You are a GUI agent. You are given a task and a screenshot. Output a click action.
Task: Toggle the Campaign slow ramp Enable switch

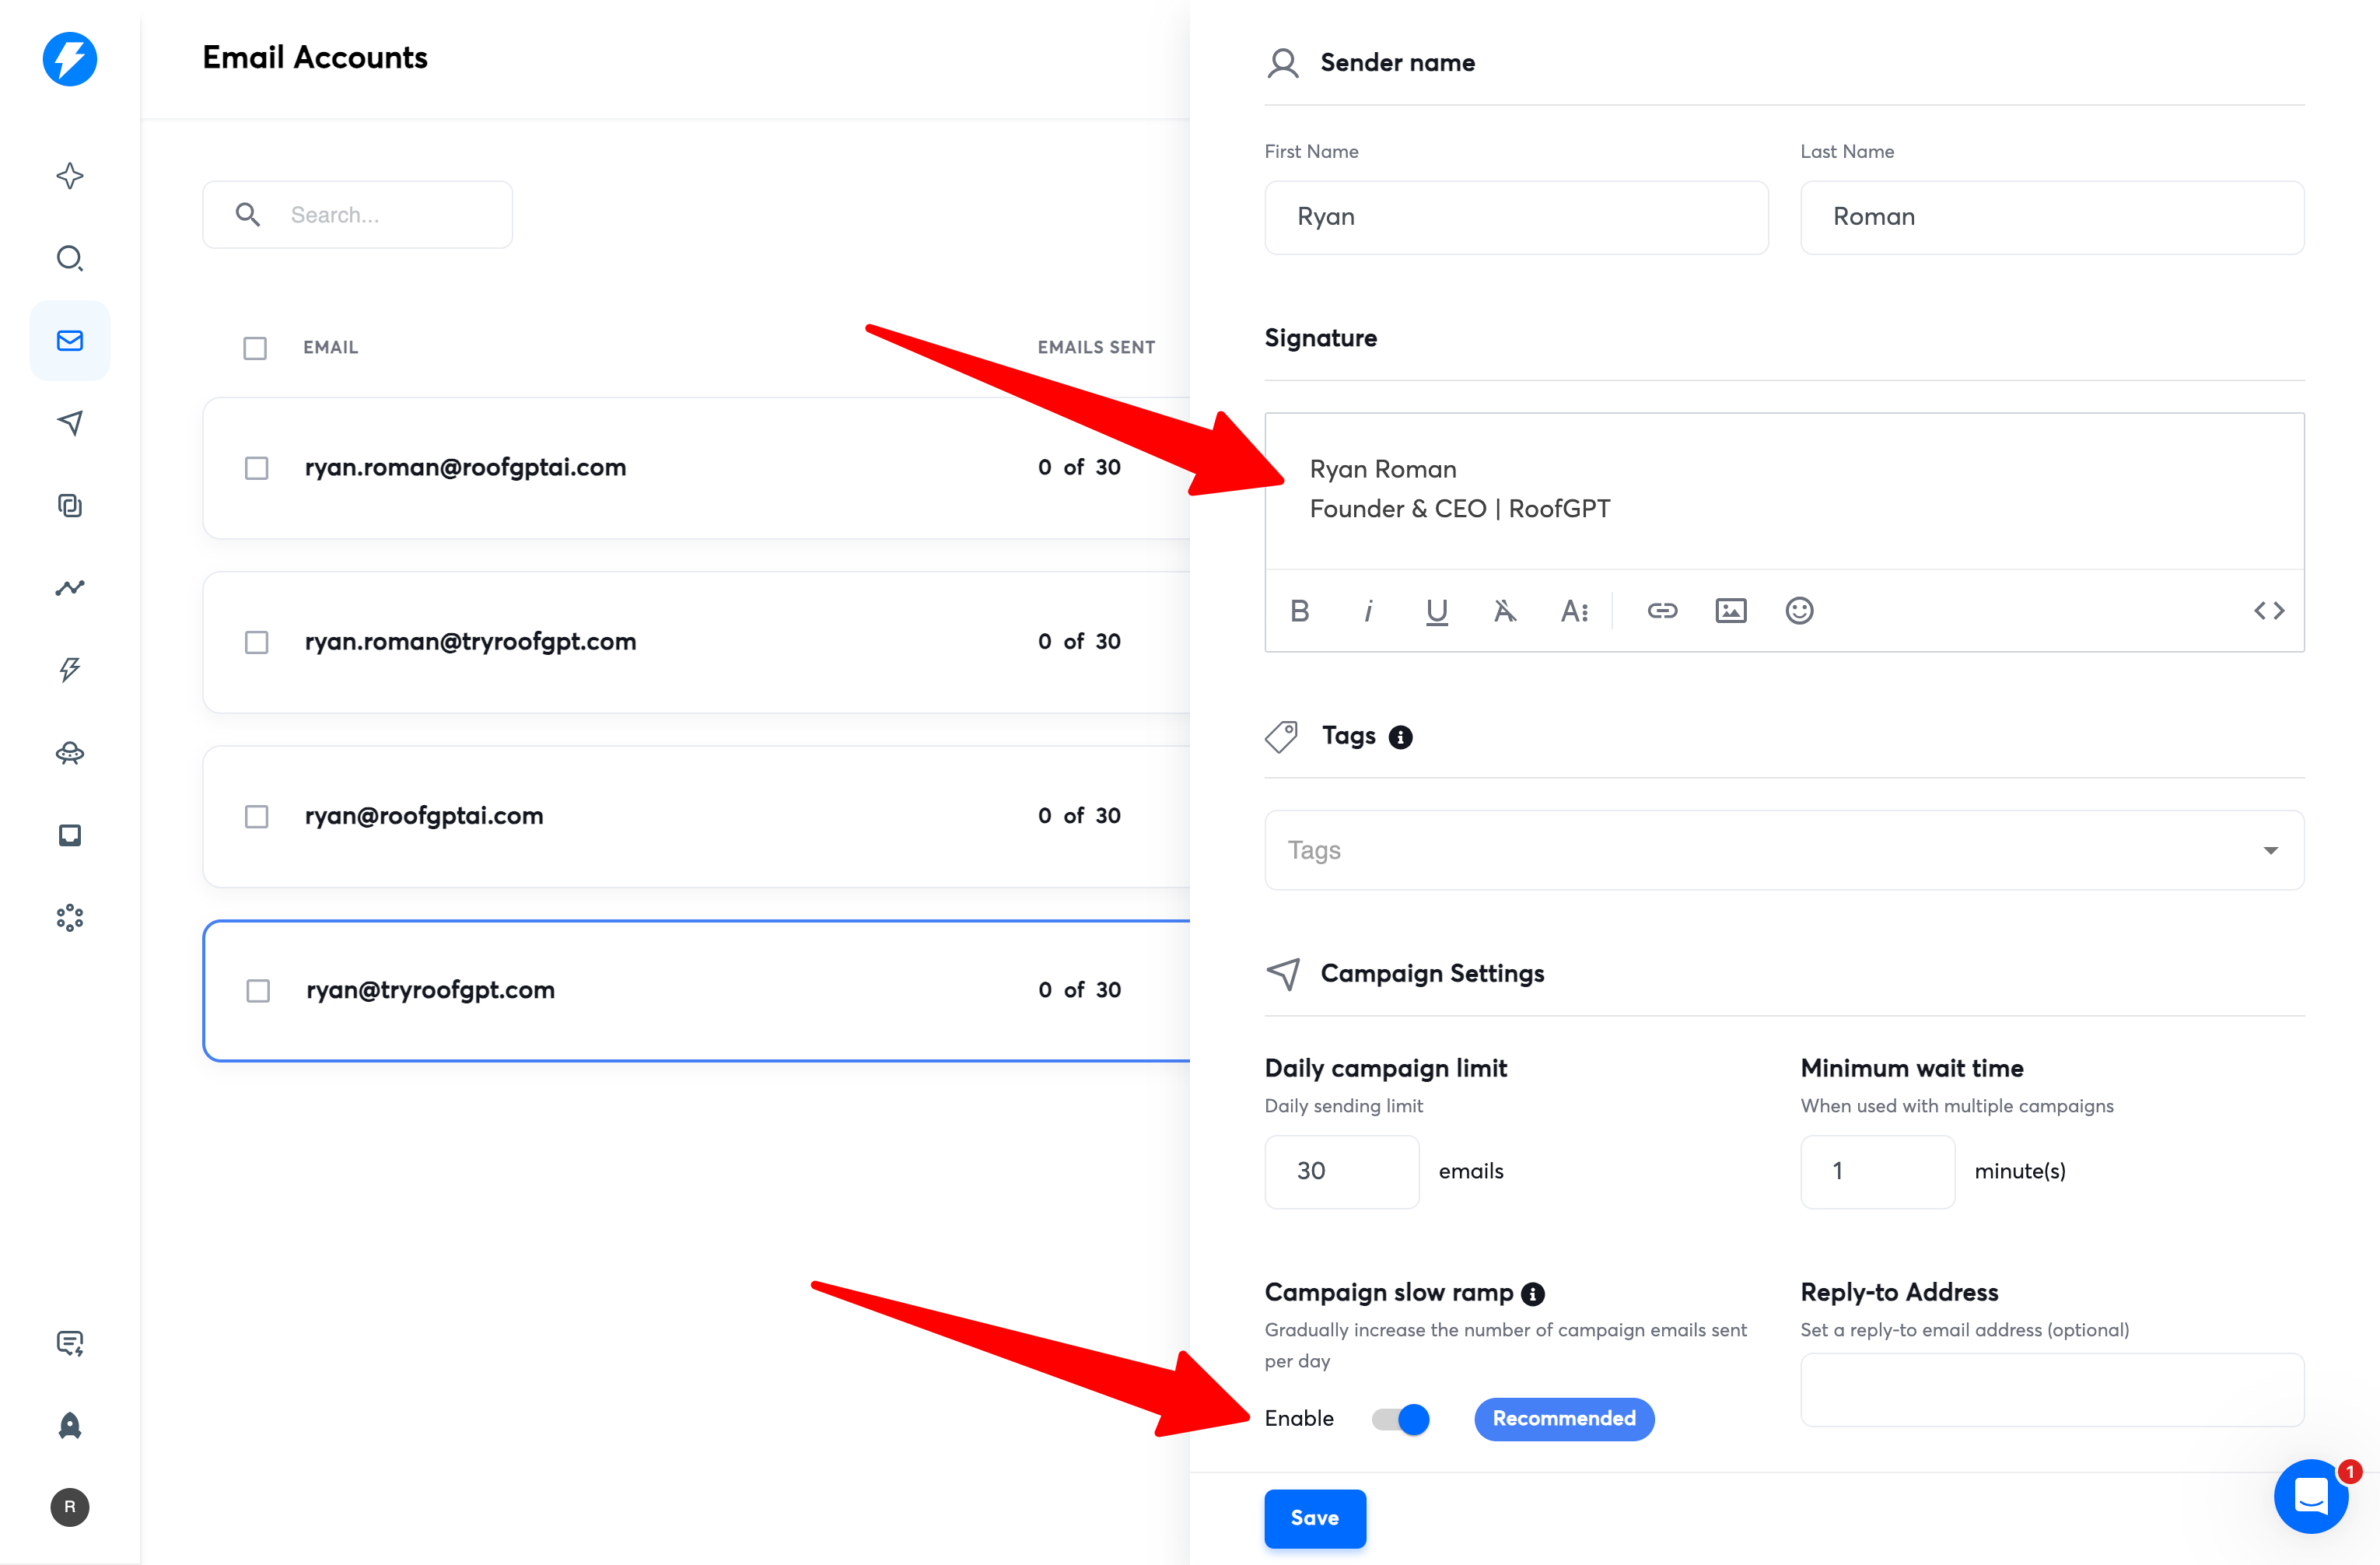pyautogui.click(x=1401, y=1418)
